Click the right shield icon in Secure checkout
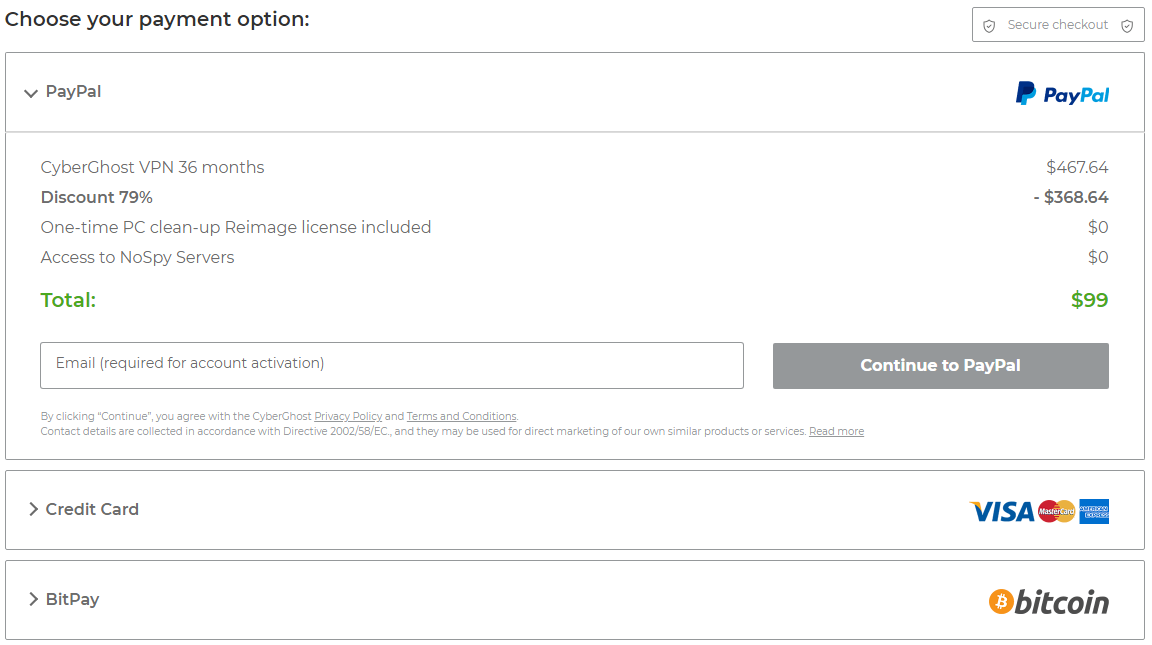 point(1127,26)
